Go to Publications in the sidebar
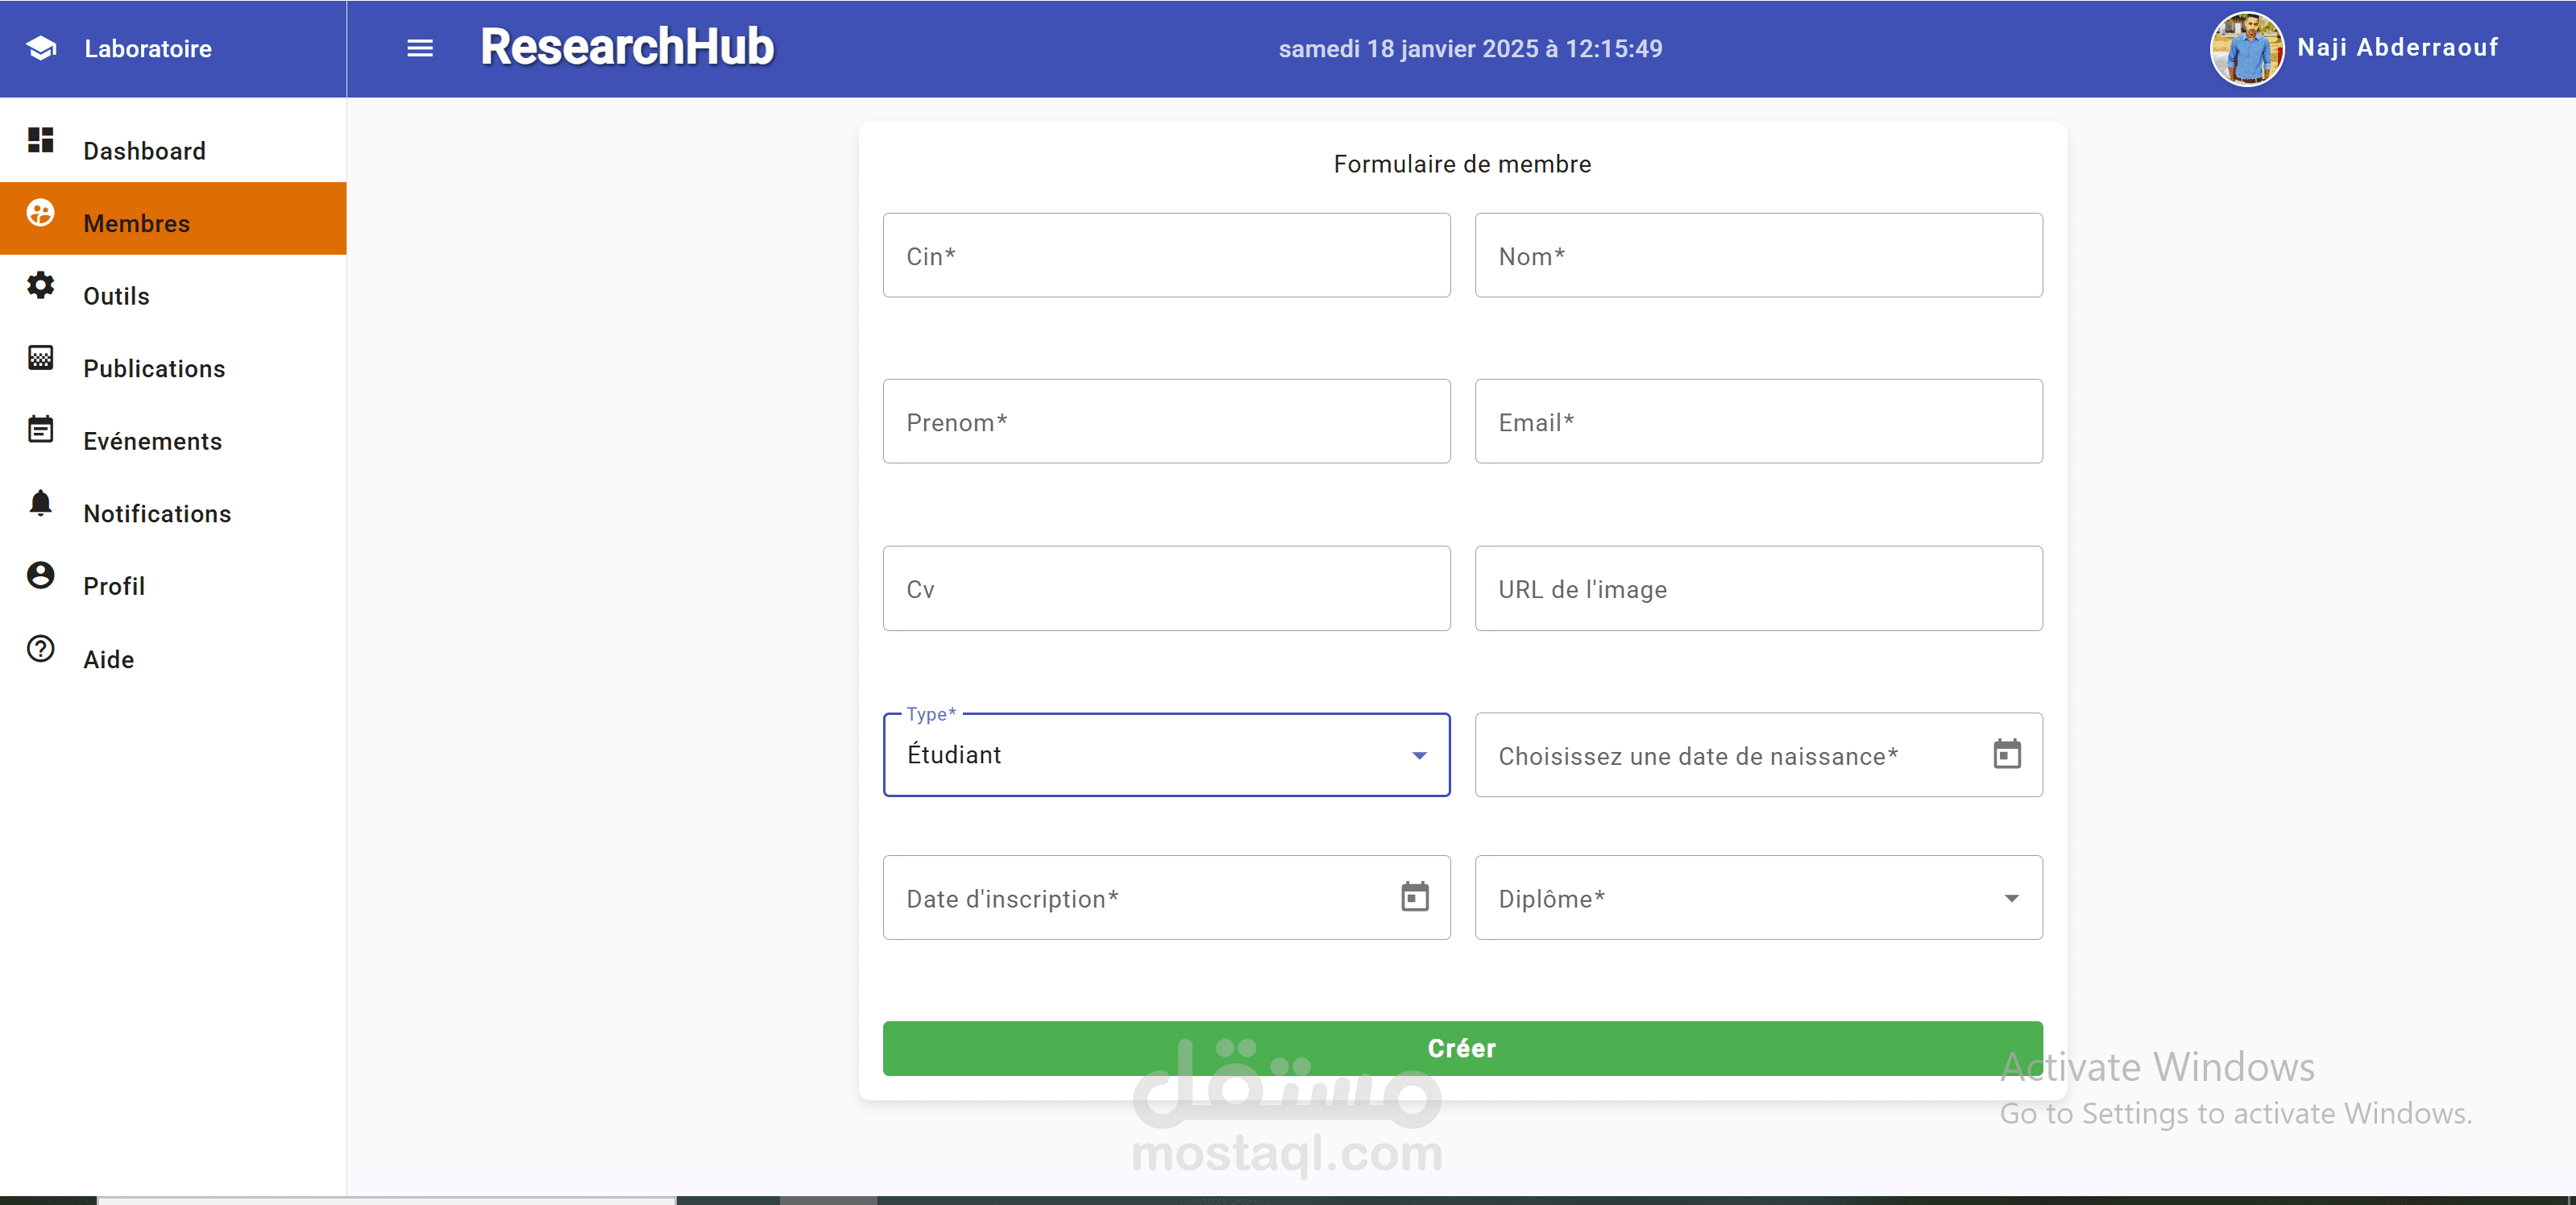Screen dimensions: 2576x1205 pos(154,368)
